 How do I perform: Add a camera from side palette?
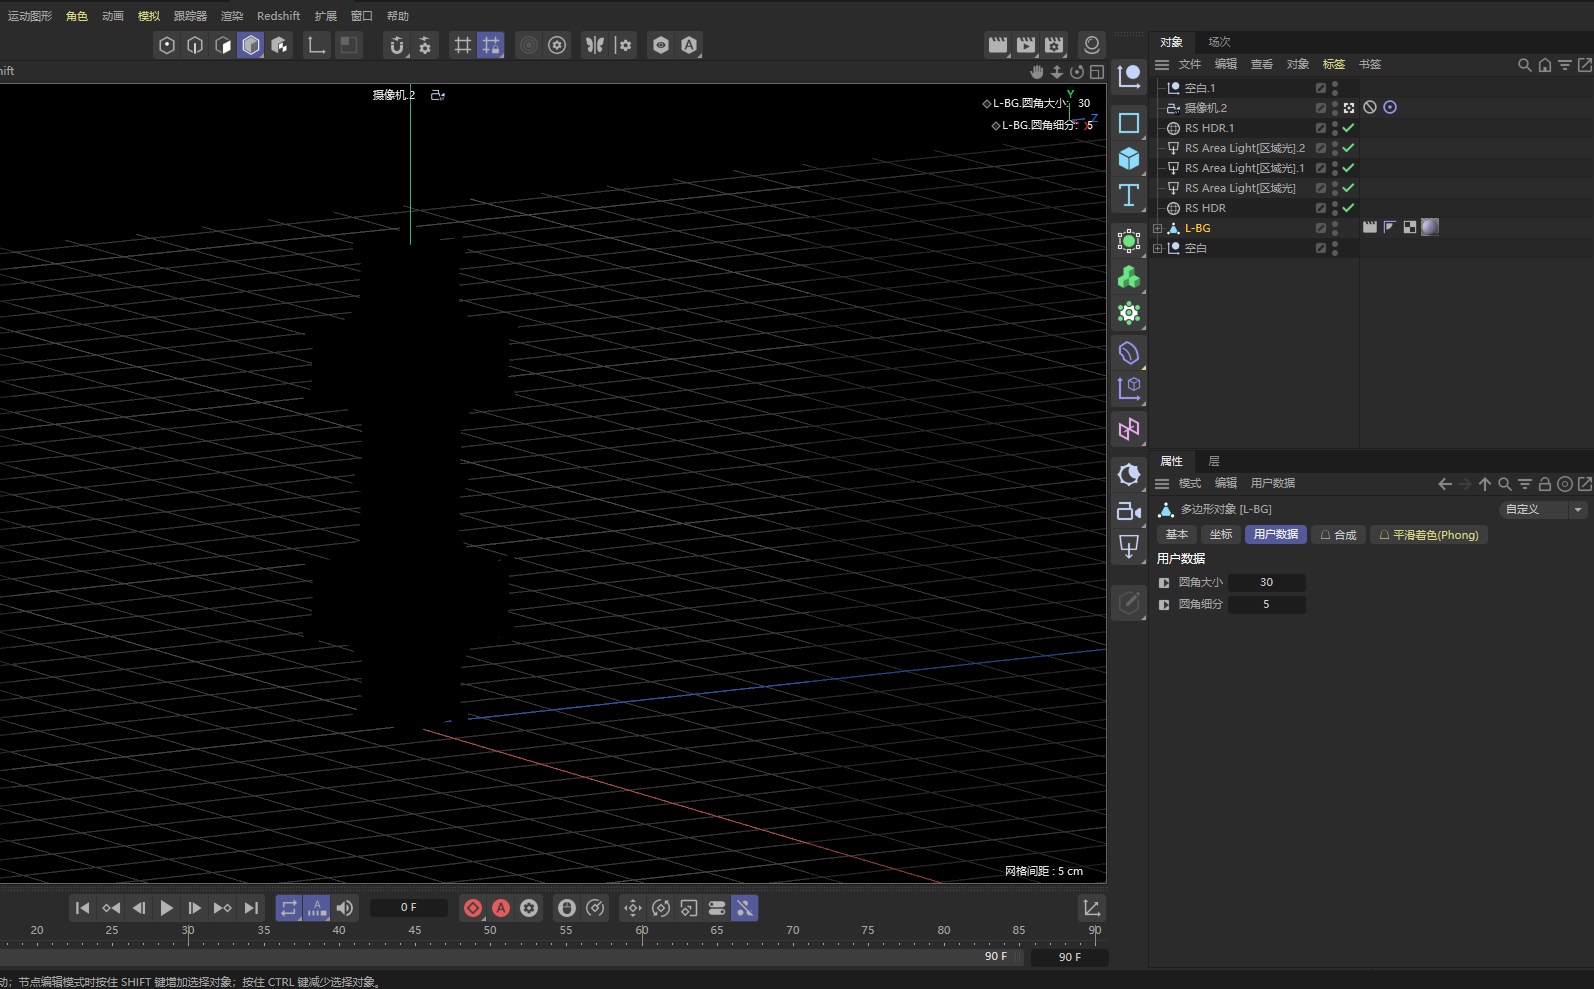pos(1129,511)
